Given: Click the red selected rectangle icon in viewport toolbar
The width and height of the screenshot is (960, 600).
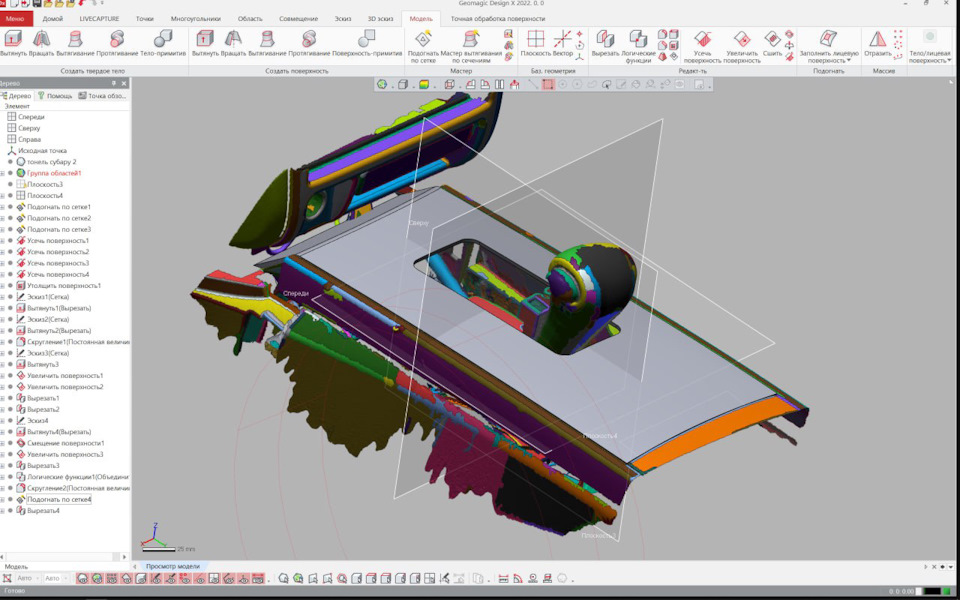Looking at the screenshot, I should click(548, 84).
